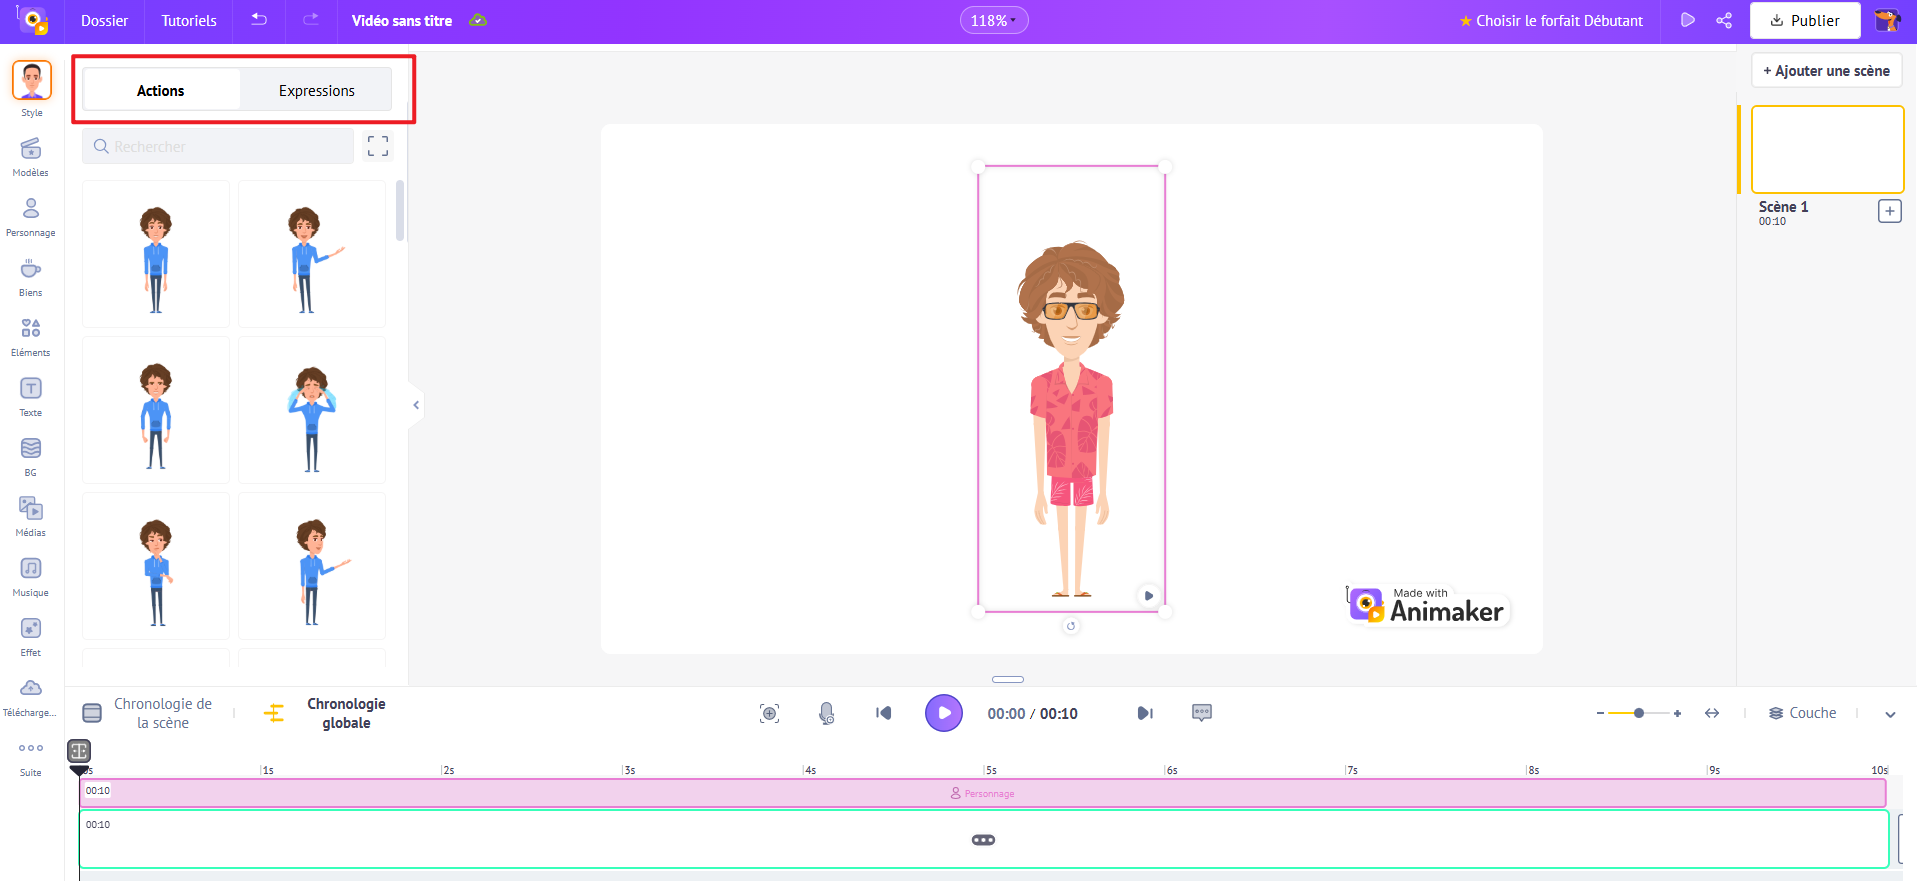Click the actions list scrollbar
The image size is (1917, 881).
click(x=400, y=211)
